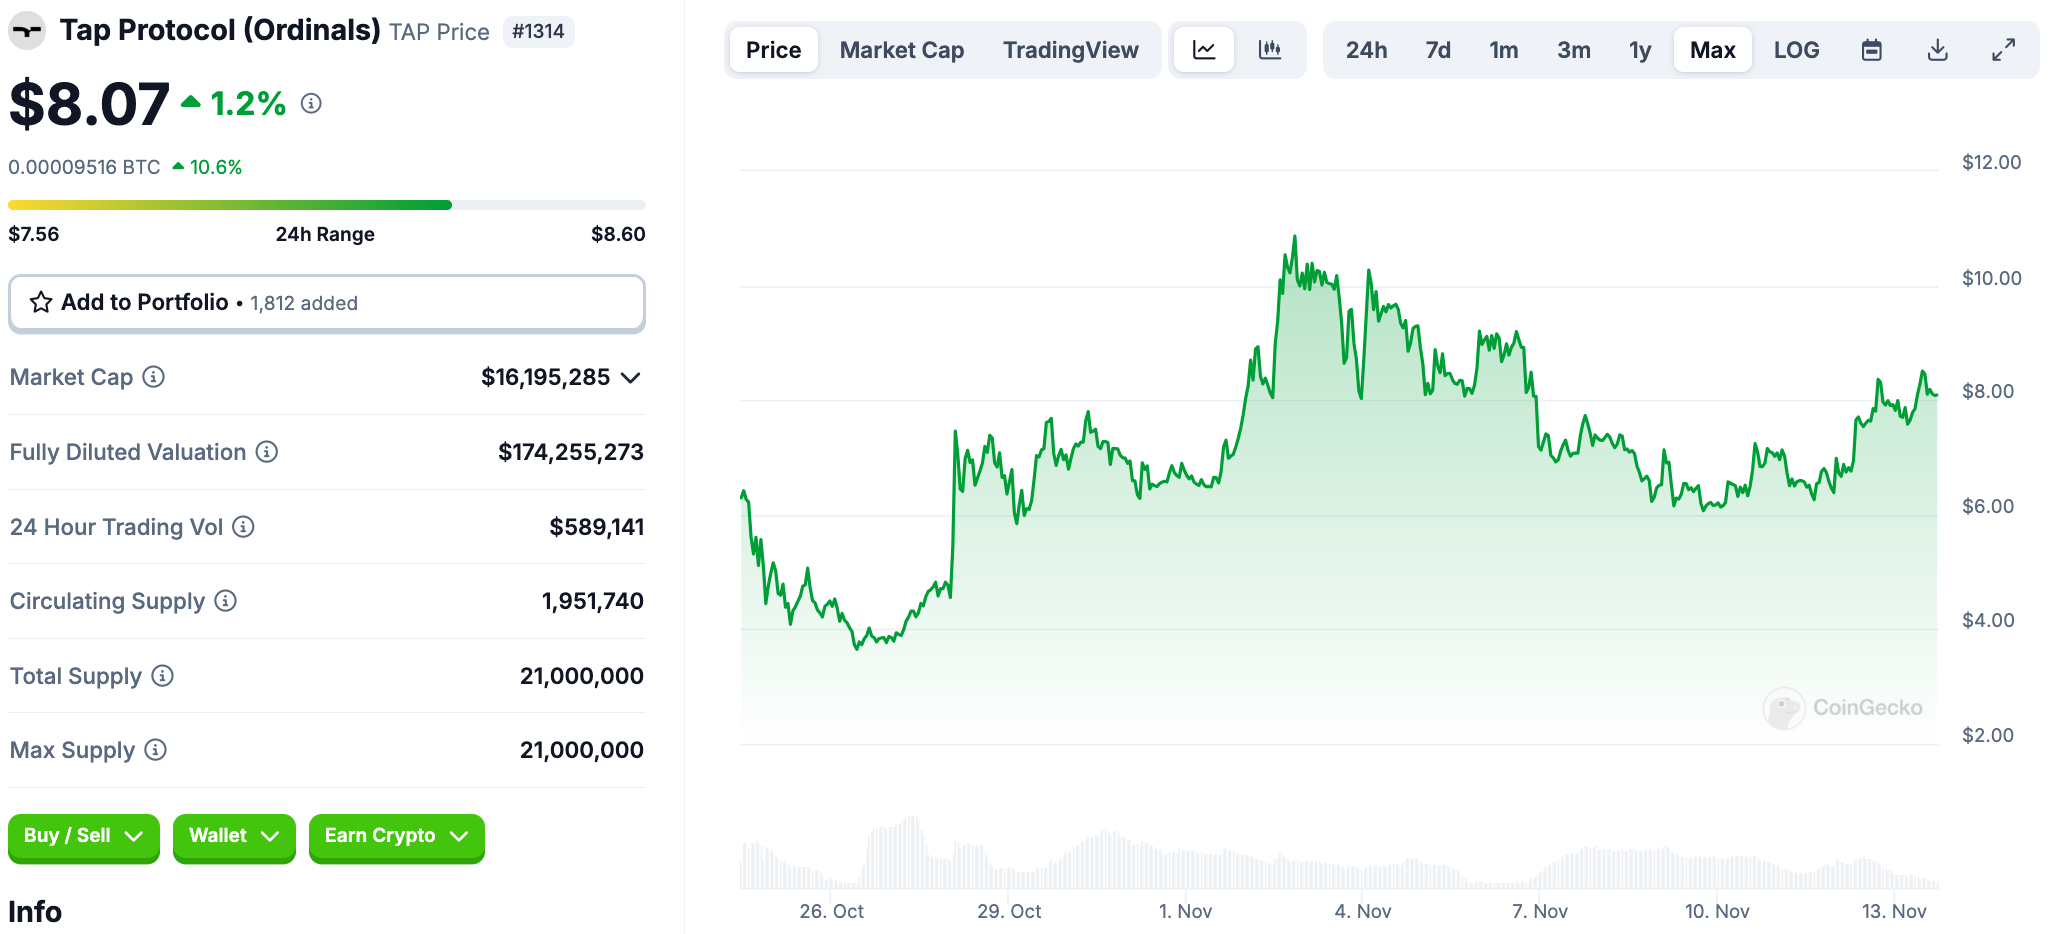Screen dimensions: 2052x934
Task: Click the 0.00009516 BTC price text
Action: 85,167
